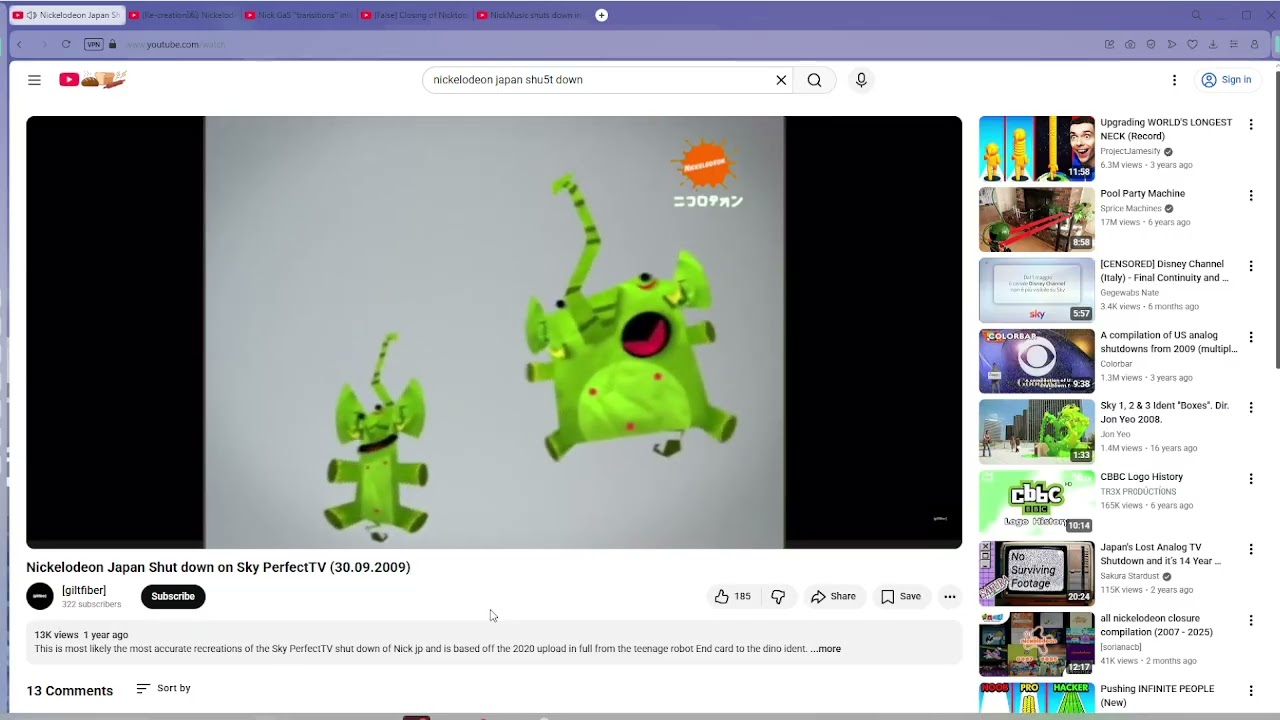
Task: Expand the description with ...more
Action: click(x=826, y=649)
